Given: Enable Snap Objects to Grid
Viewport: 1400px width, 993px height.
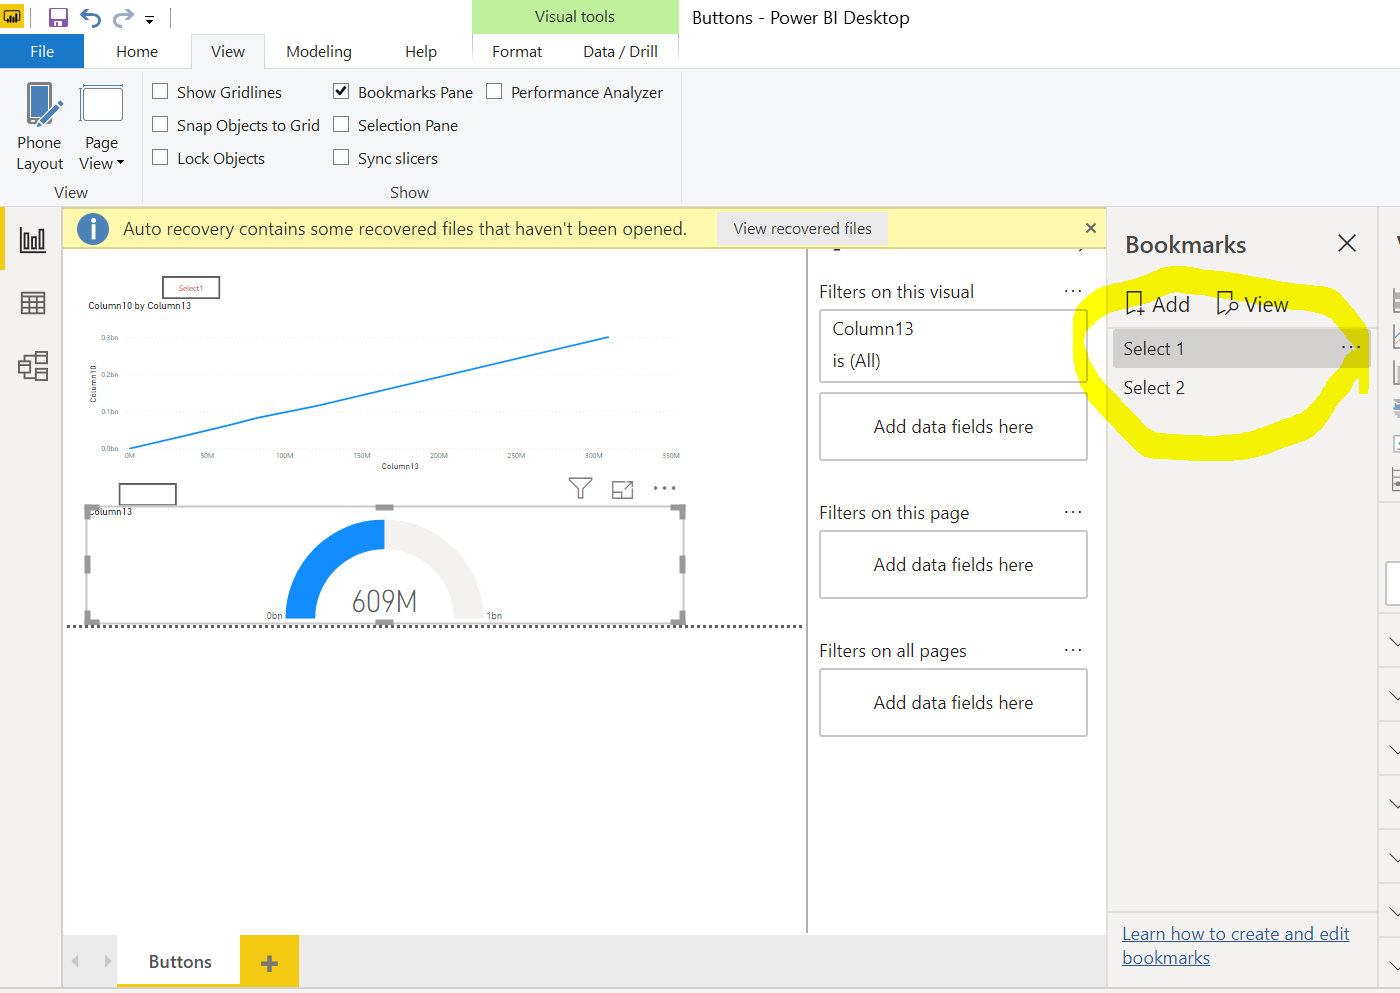Looking at the screenshot, I should click(160, 125).
